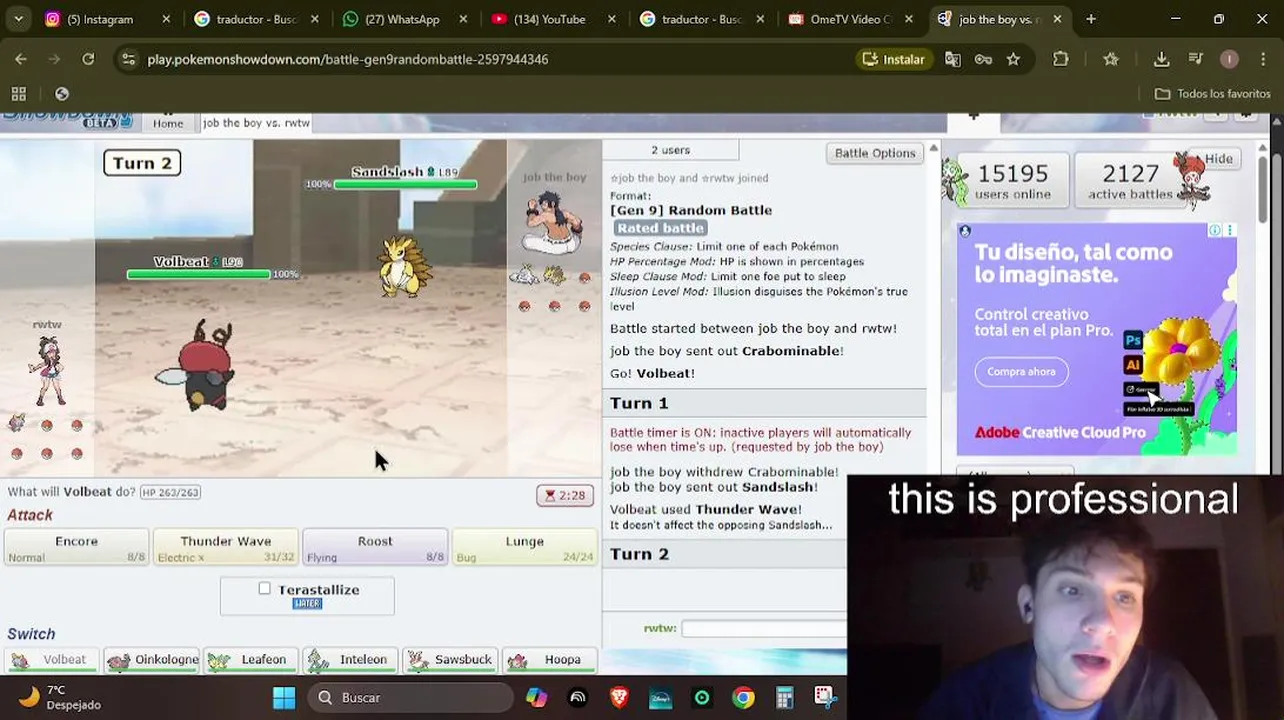Click the Sandslash opponent sprite

[404, 266]
